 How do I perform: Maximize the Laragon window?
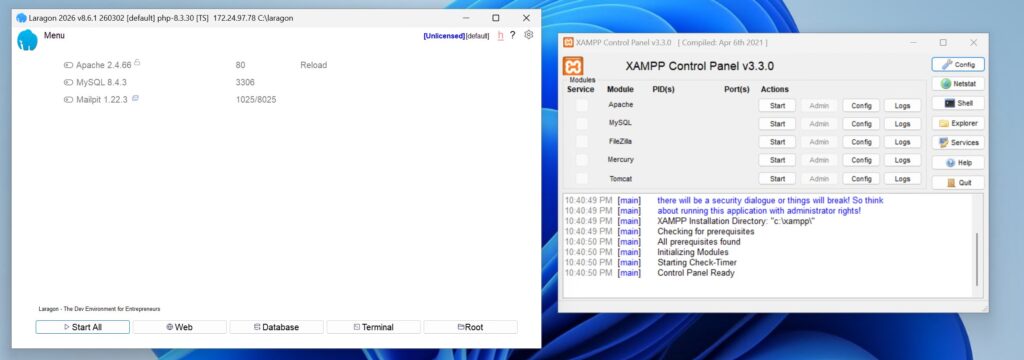496,18
